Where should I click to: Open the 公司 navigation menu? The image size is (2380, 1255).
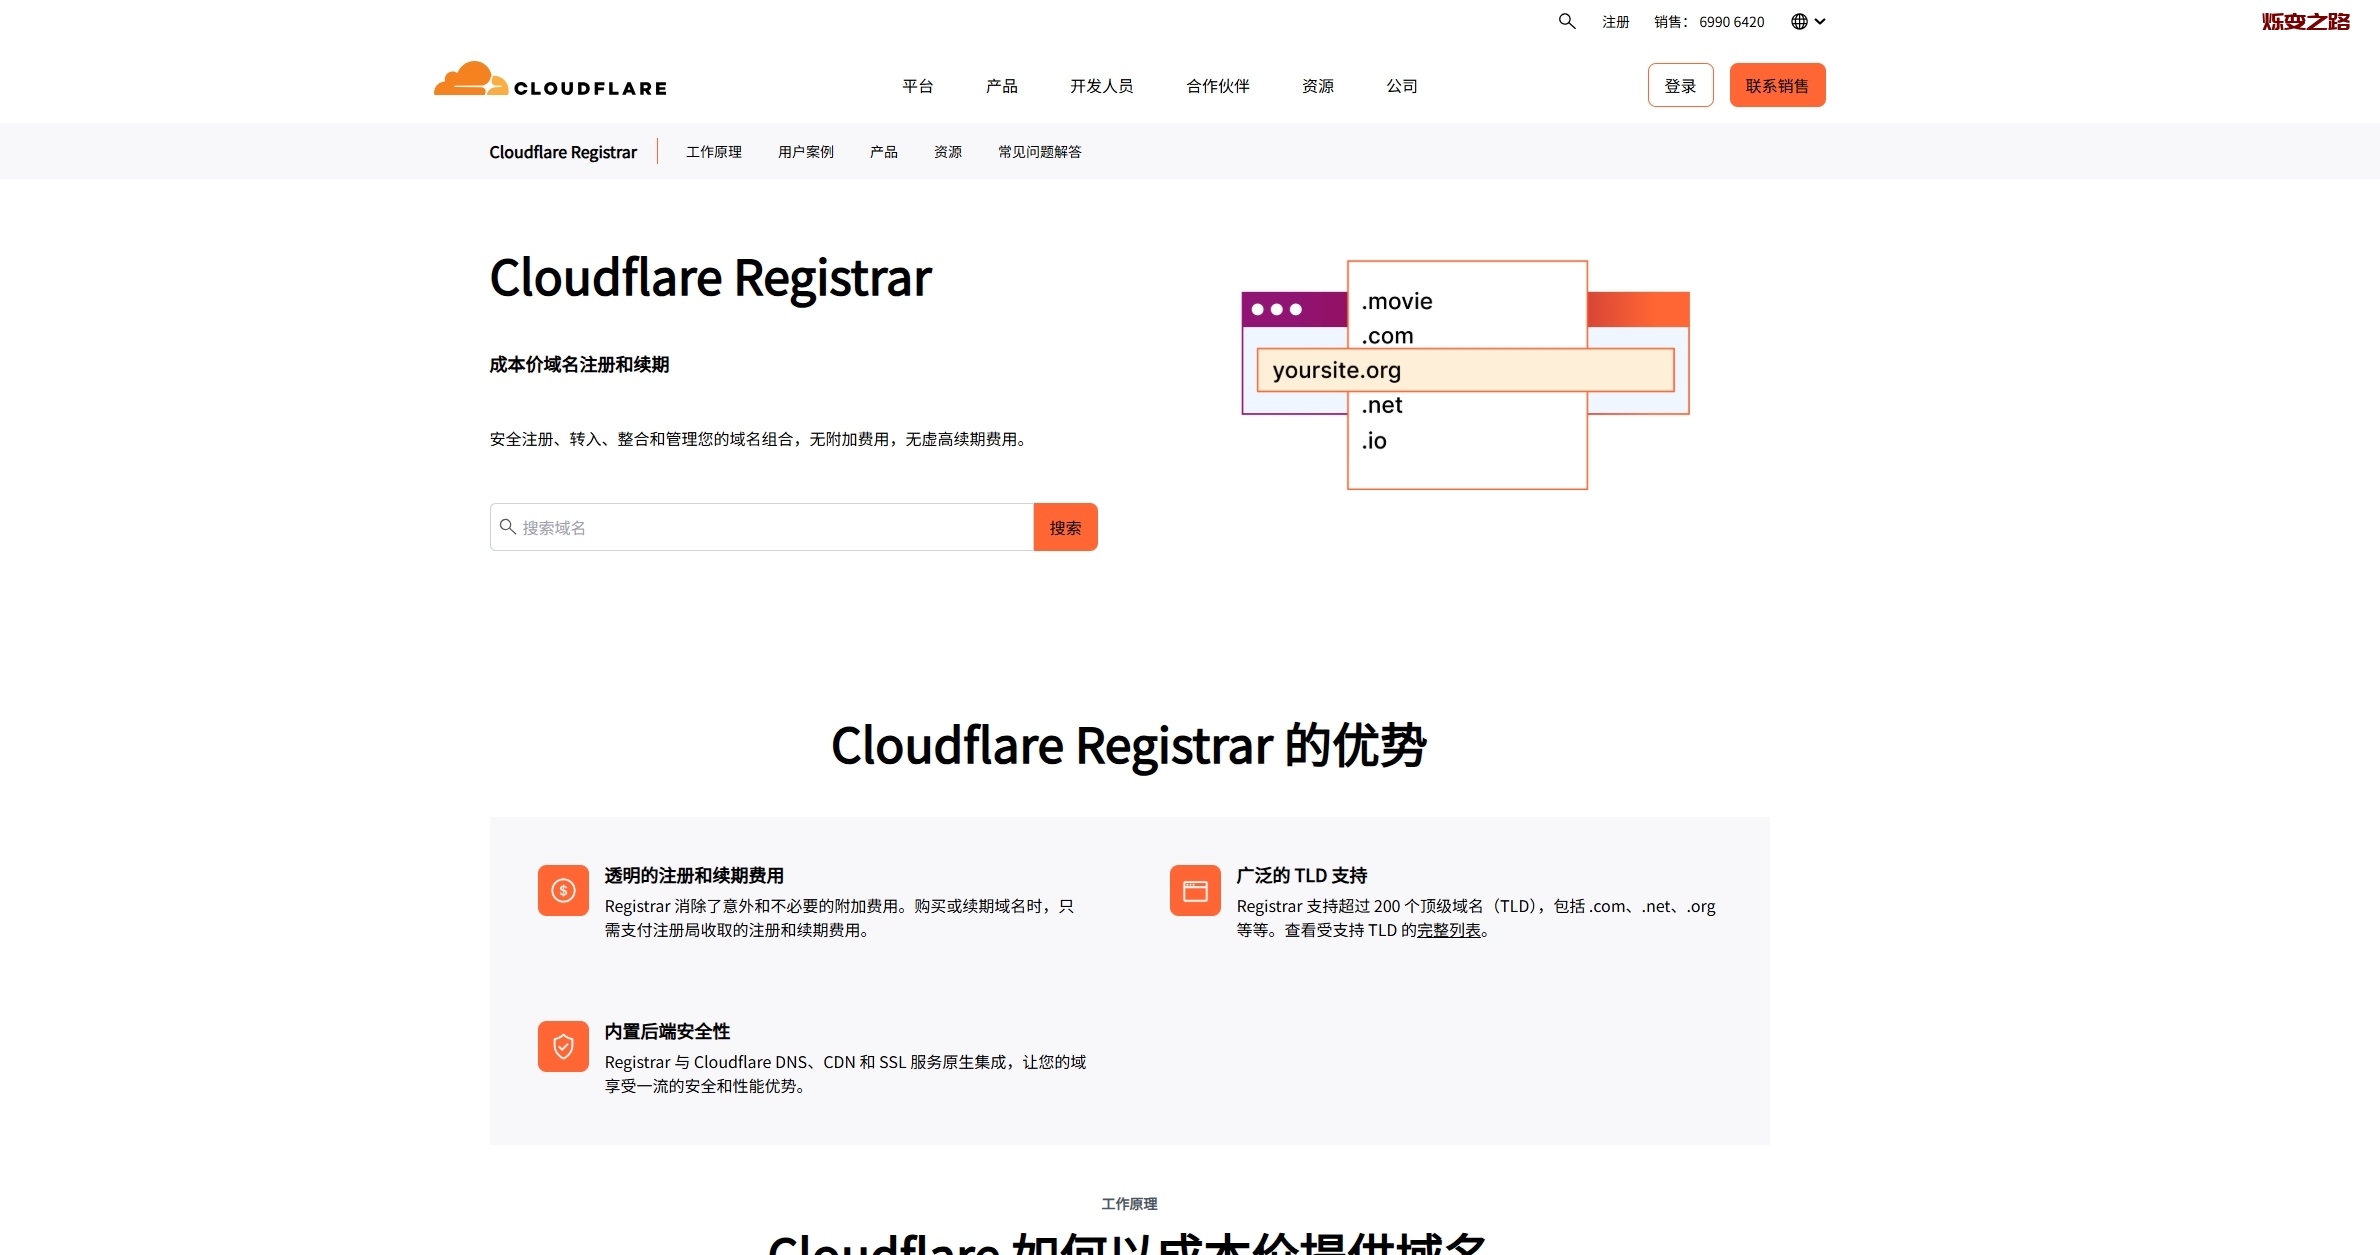(x=1401, y=86)
